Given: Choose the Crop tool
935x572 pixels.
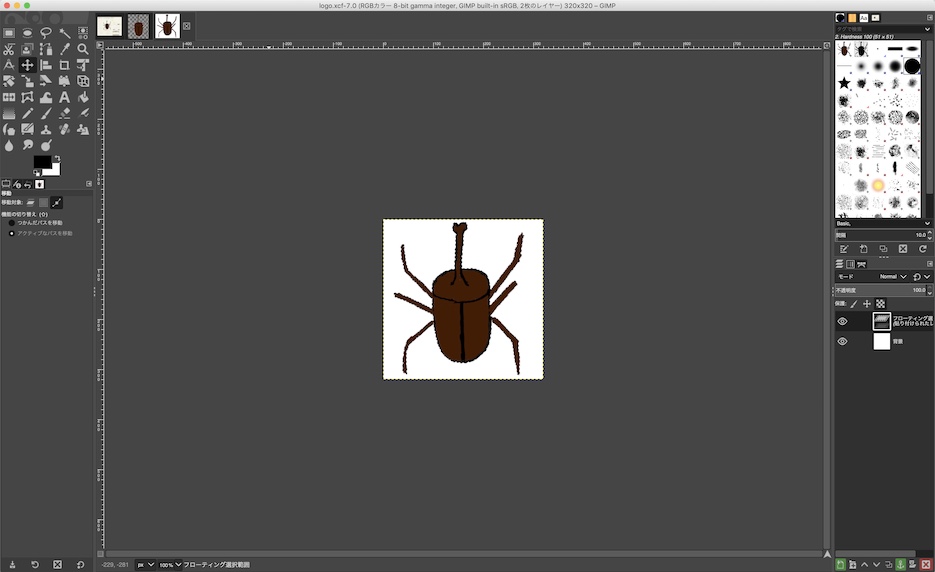Looking at the screenshot, I should (x=65, y=65).
